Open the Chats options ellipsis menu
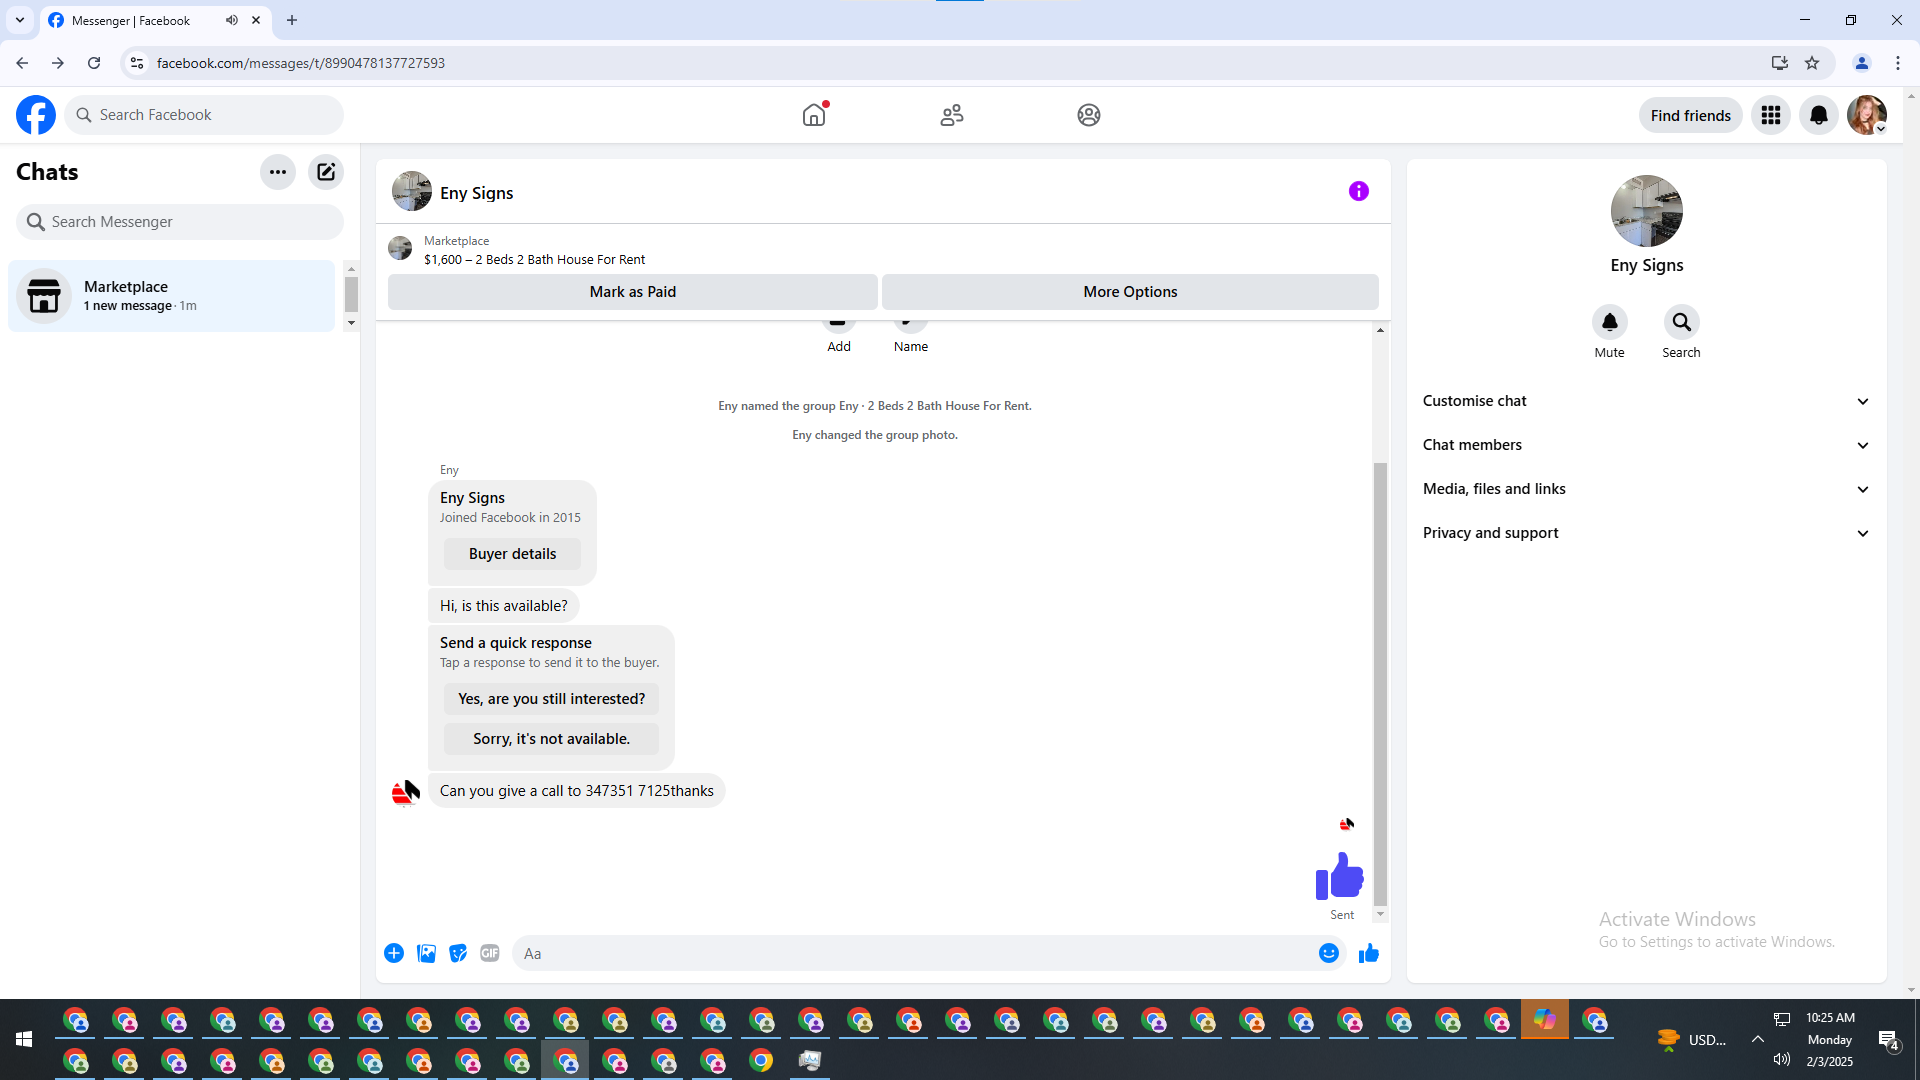This screenshot has width=1920, height=1080. tap(278, 172)
